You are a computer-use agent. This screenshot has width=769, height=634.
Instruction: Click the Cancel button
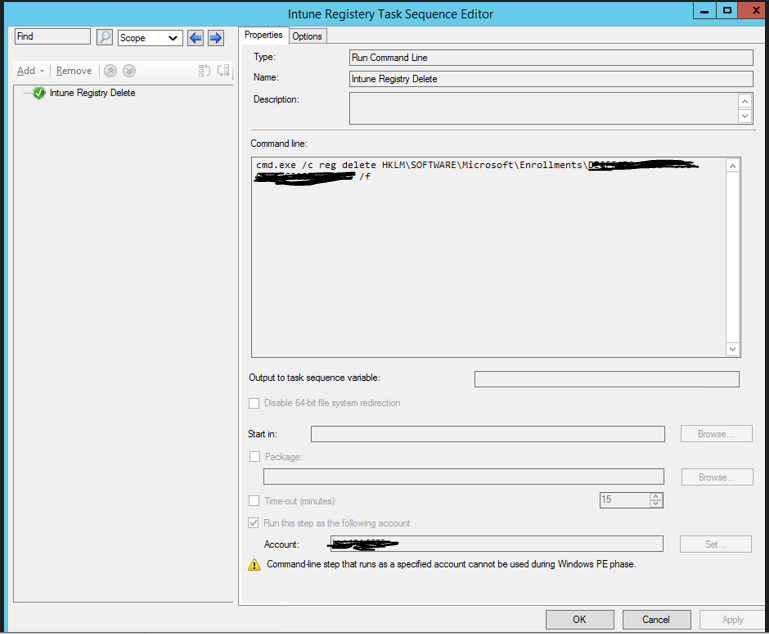(656, 619)
